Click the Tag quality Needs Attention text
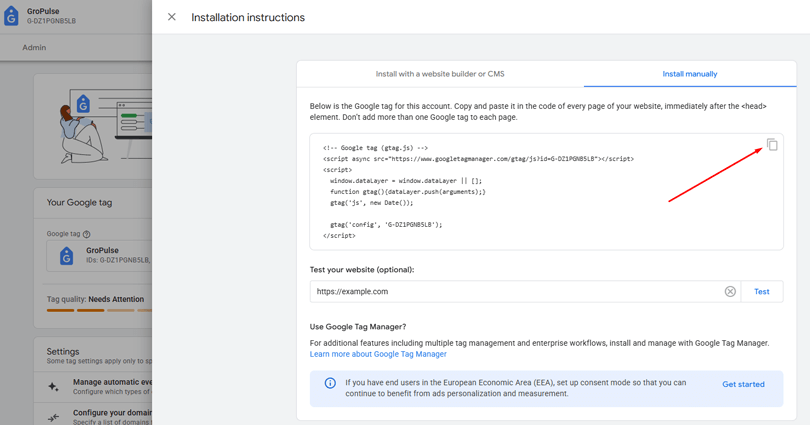The width and height of the screenshot is (810, 425). [x=96, y=299]
